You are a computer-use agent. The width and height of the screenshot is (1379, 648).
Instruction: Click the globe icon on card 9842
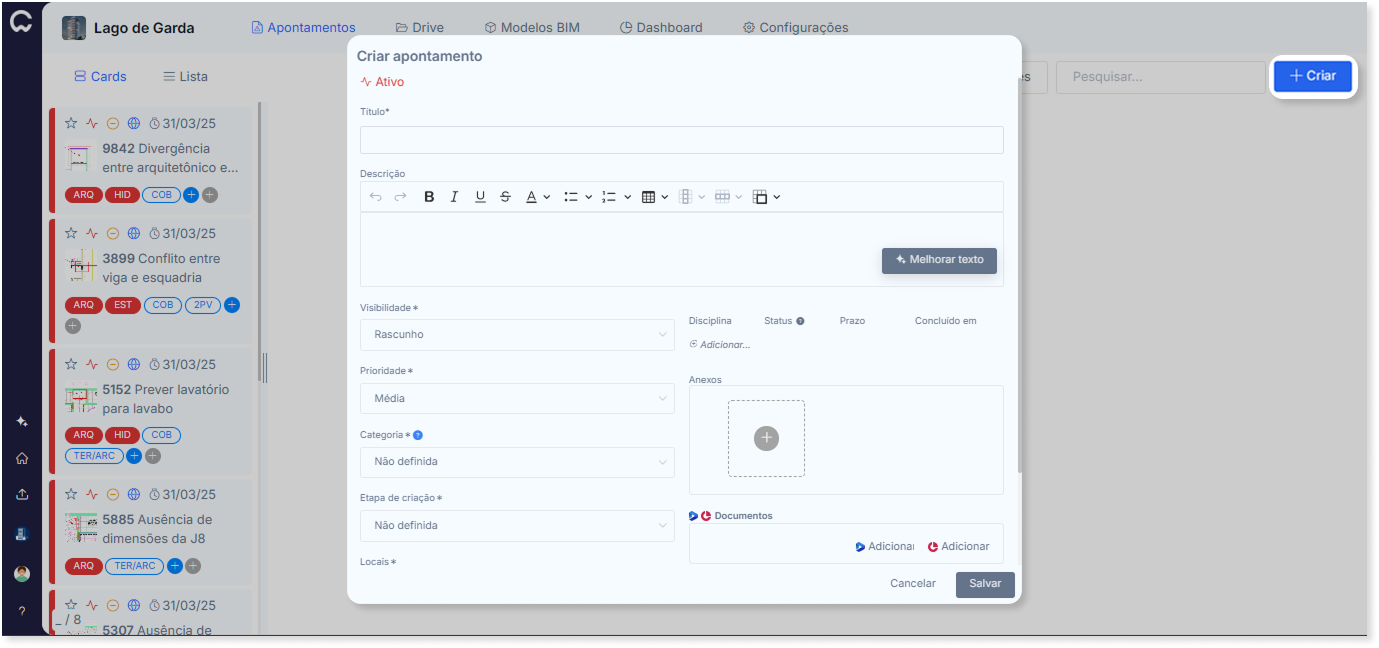point(134,124)
